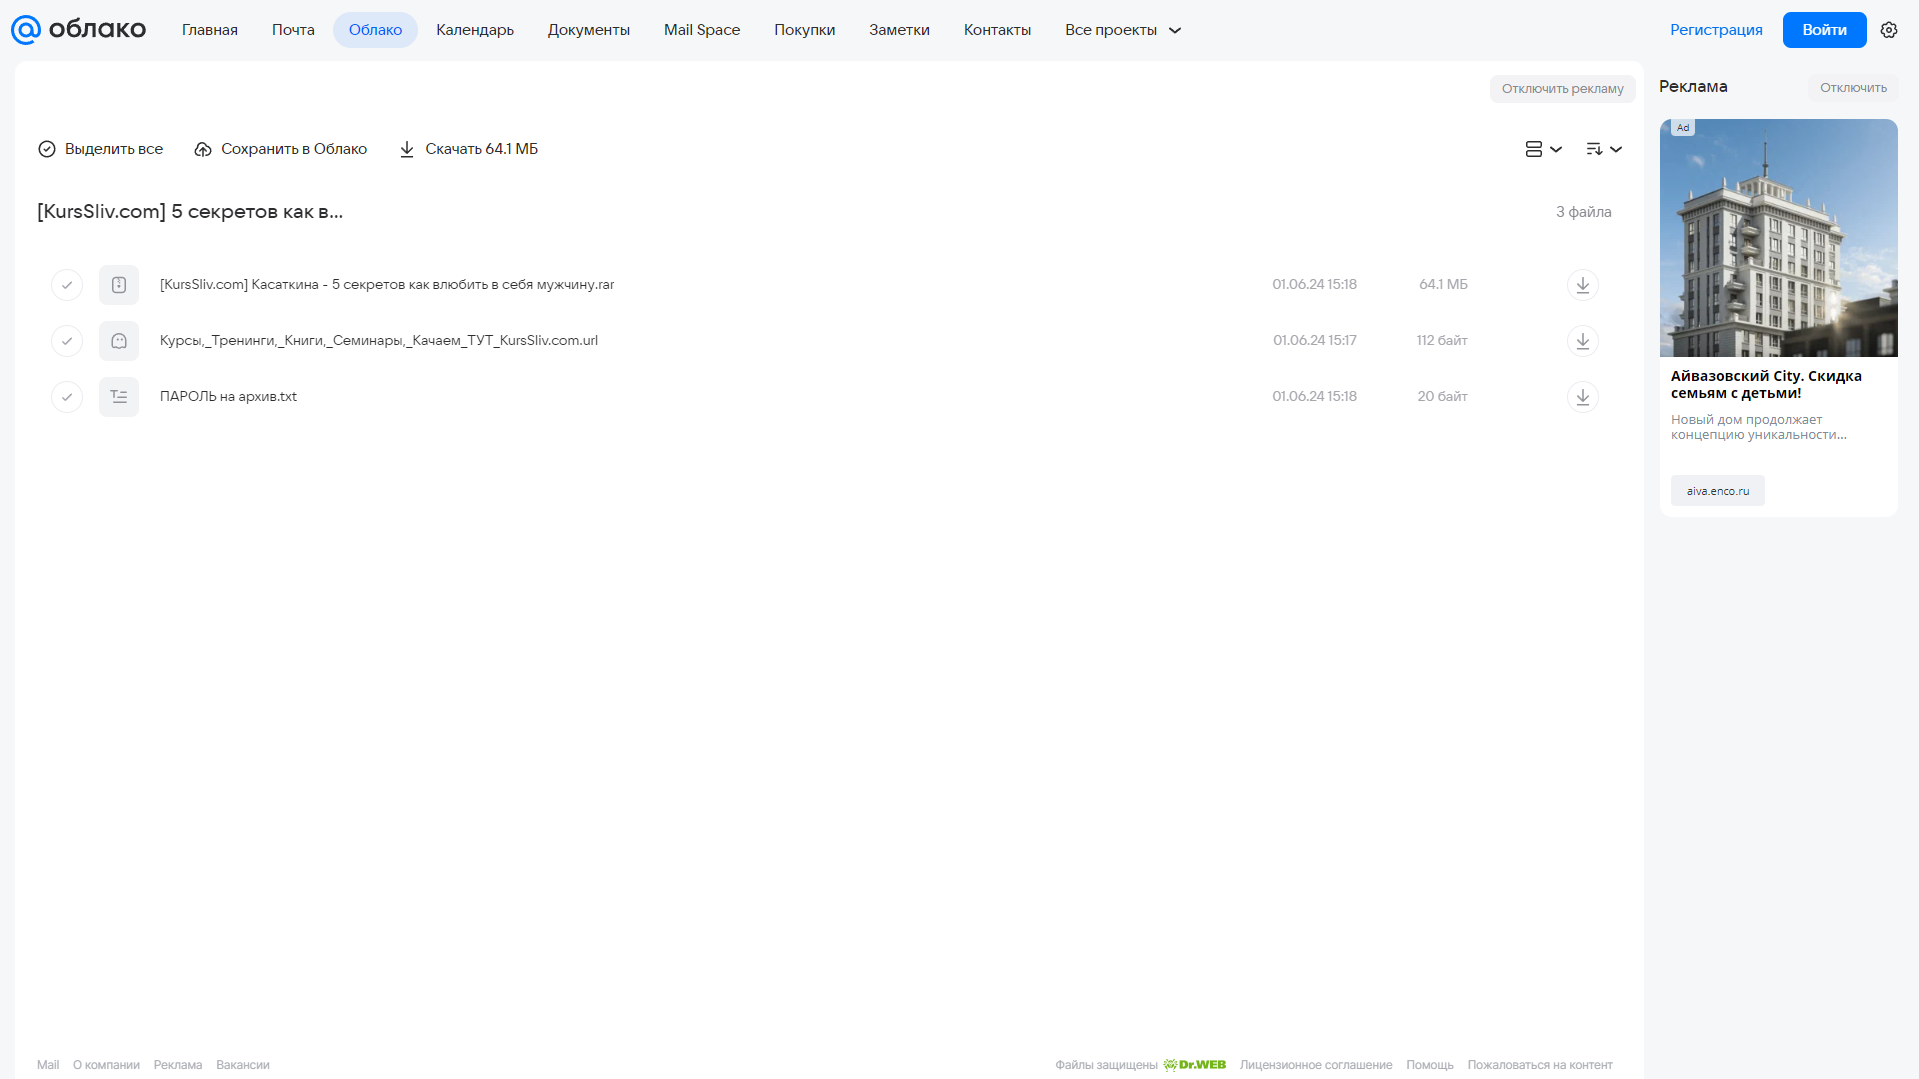Click Сохранить в Облако

tap(281, 149)
